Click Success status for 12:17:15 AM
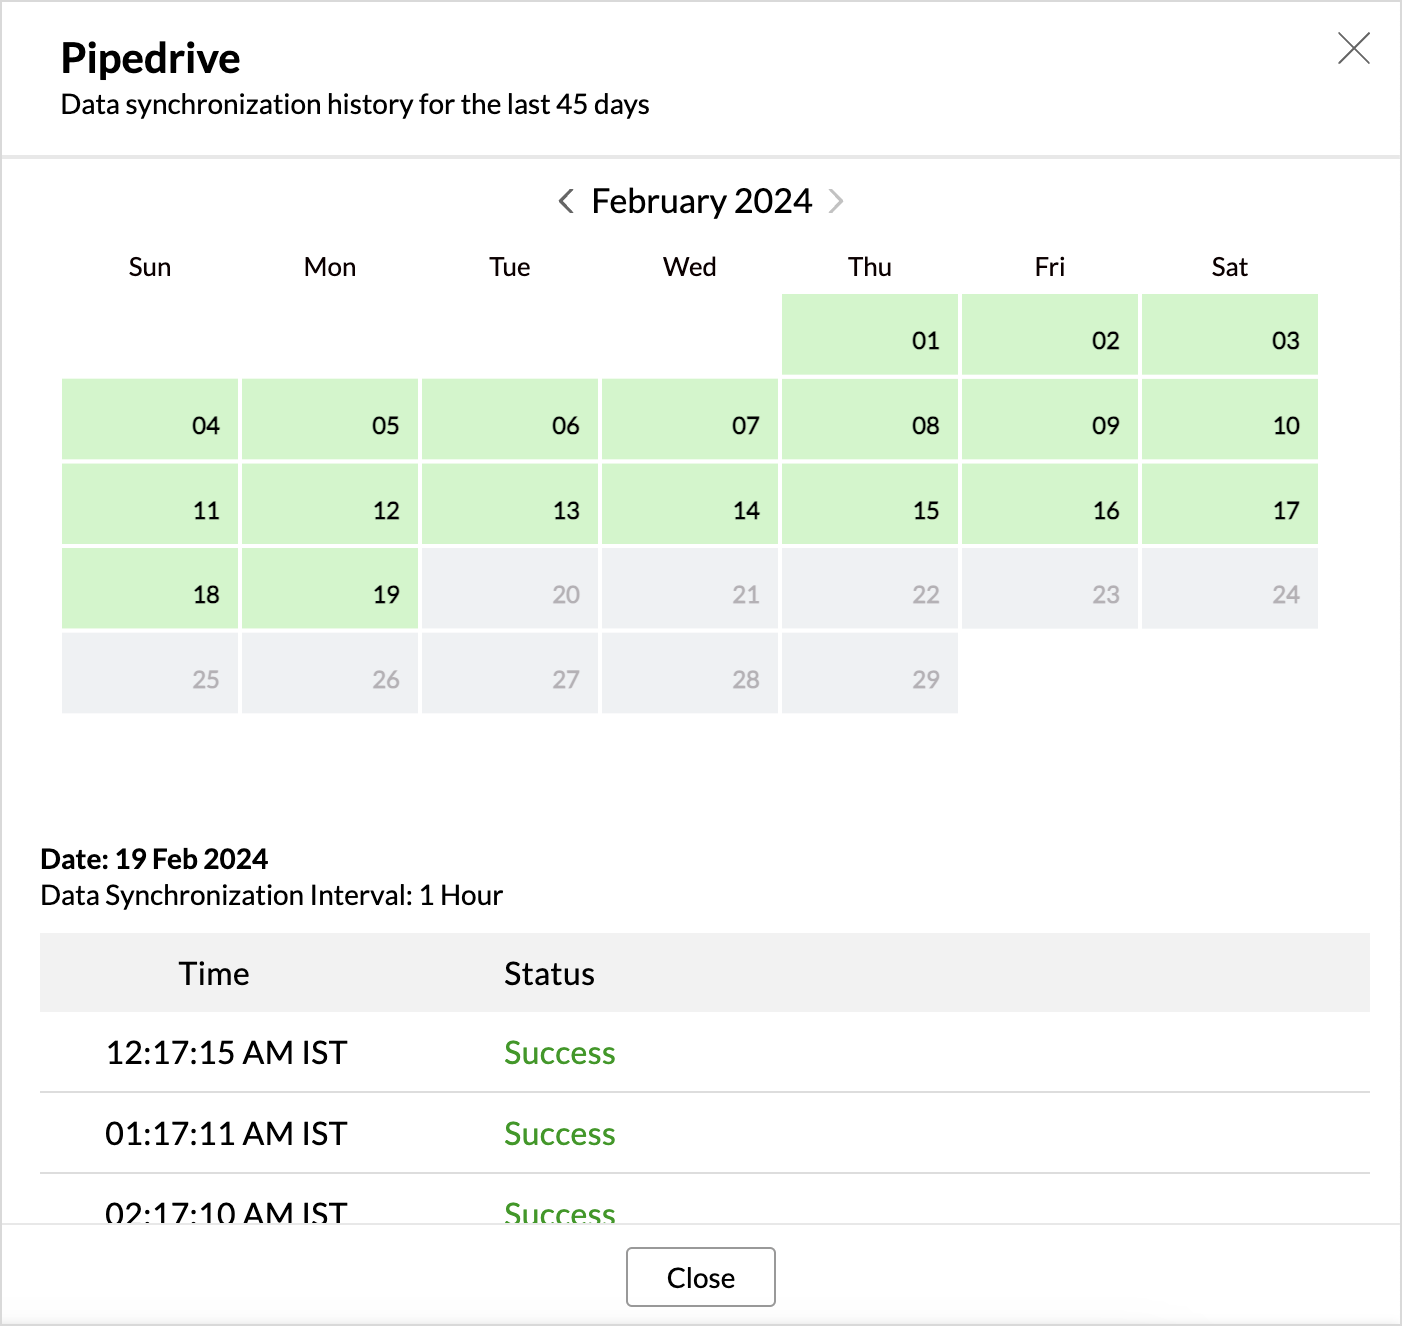This screenshot has width=1402, height=1326. 560,1052
